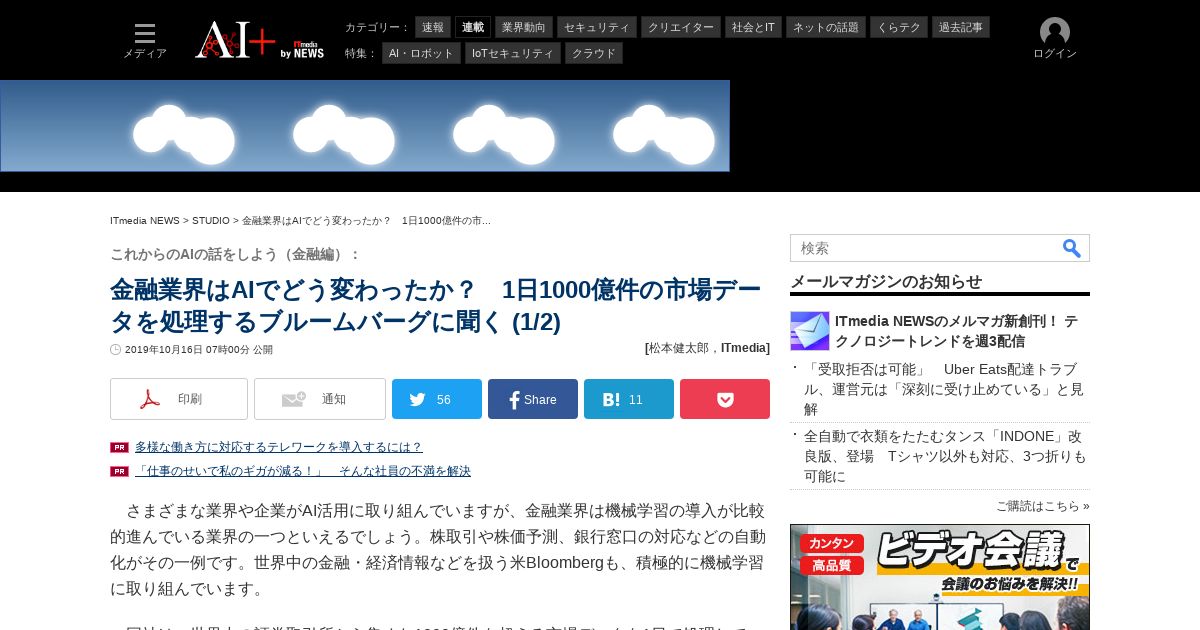Click the search magnifier icon
The width and height of the screenshot is (1200, 630).
(1071, 248)
